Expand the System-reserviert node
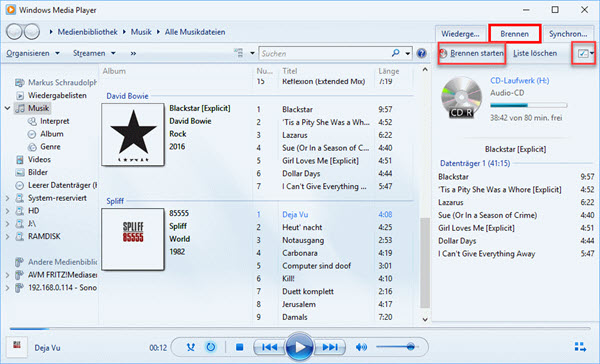600x364 pixels. pyautogui.click(x=7, y=198)
